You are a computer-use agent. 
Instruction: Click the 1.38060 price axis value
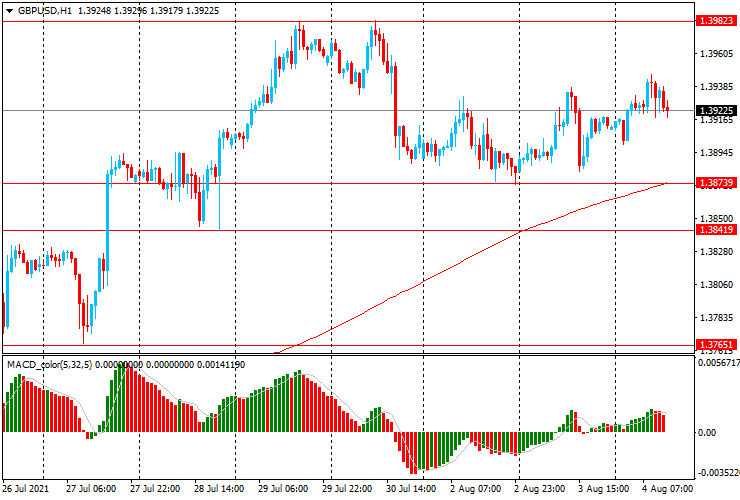click(x=717, y=285)
